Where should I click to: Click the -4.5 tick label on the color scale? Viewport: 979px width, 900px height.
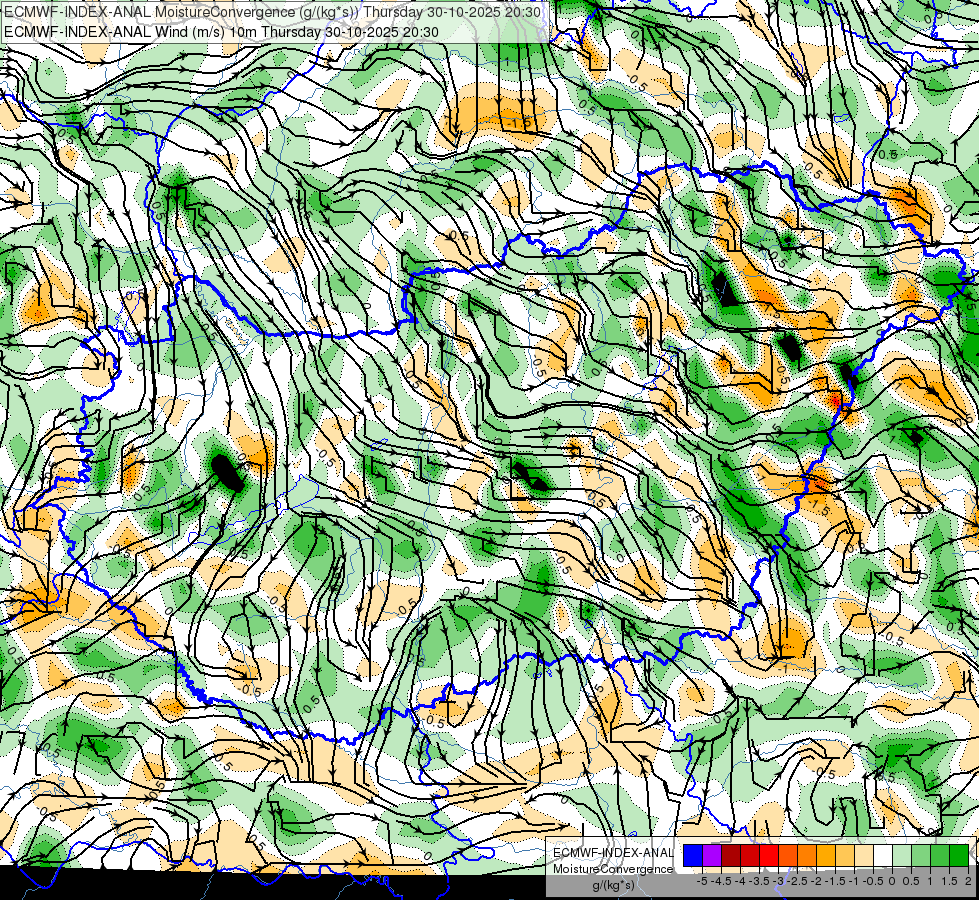tap(721, 881)
